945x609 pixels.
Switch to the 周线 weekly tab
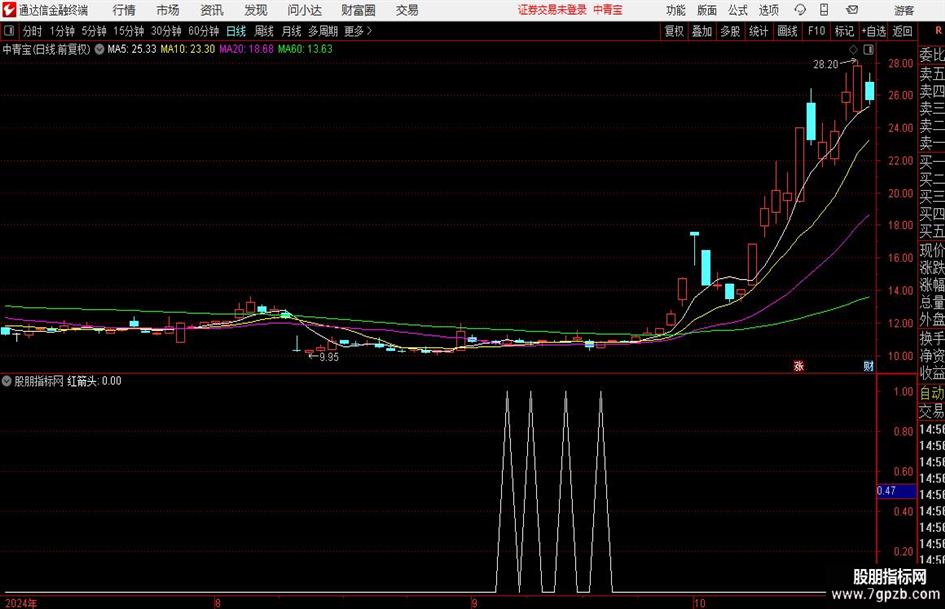click(264, 31)
